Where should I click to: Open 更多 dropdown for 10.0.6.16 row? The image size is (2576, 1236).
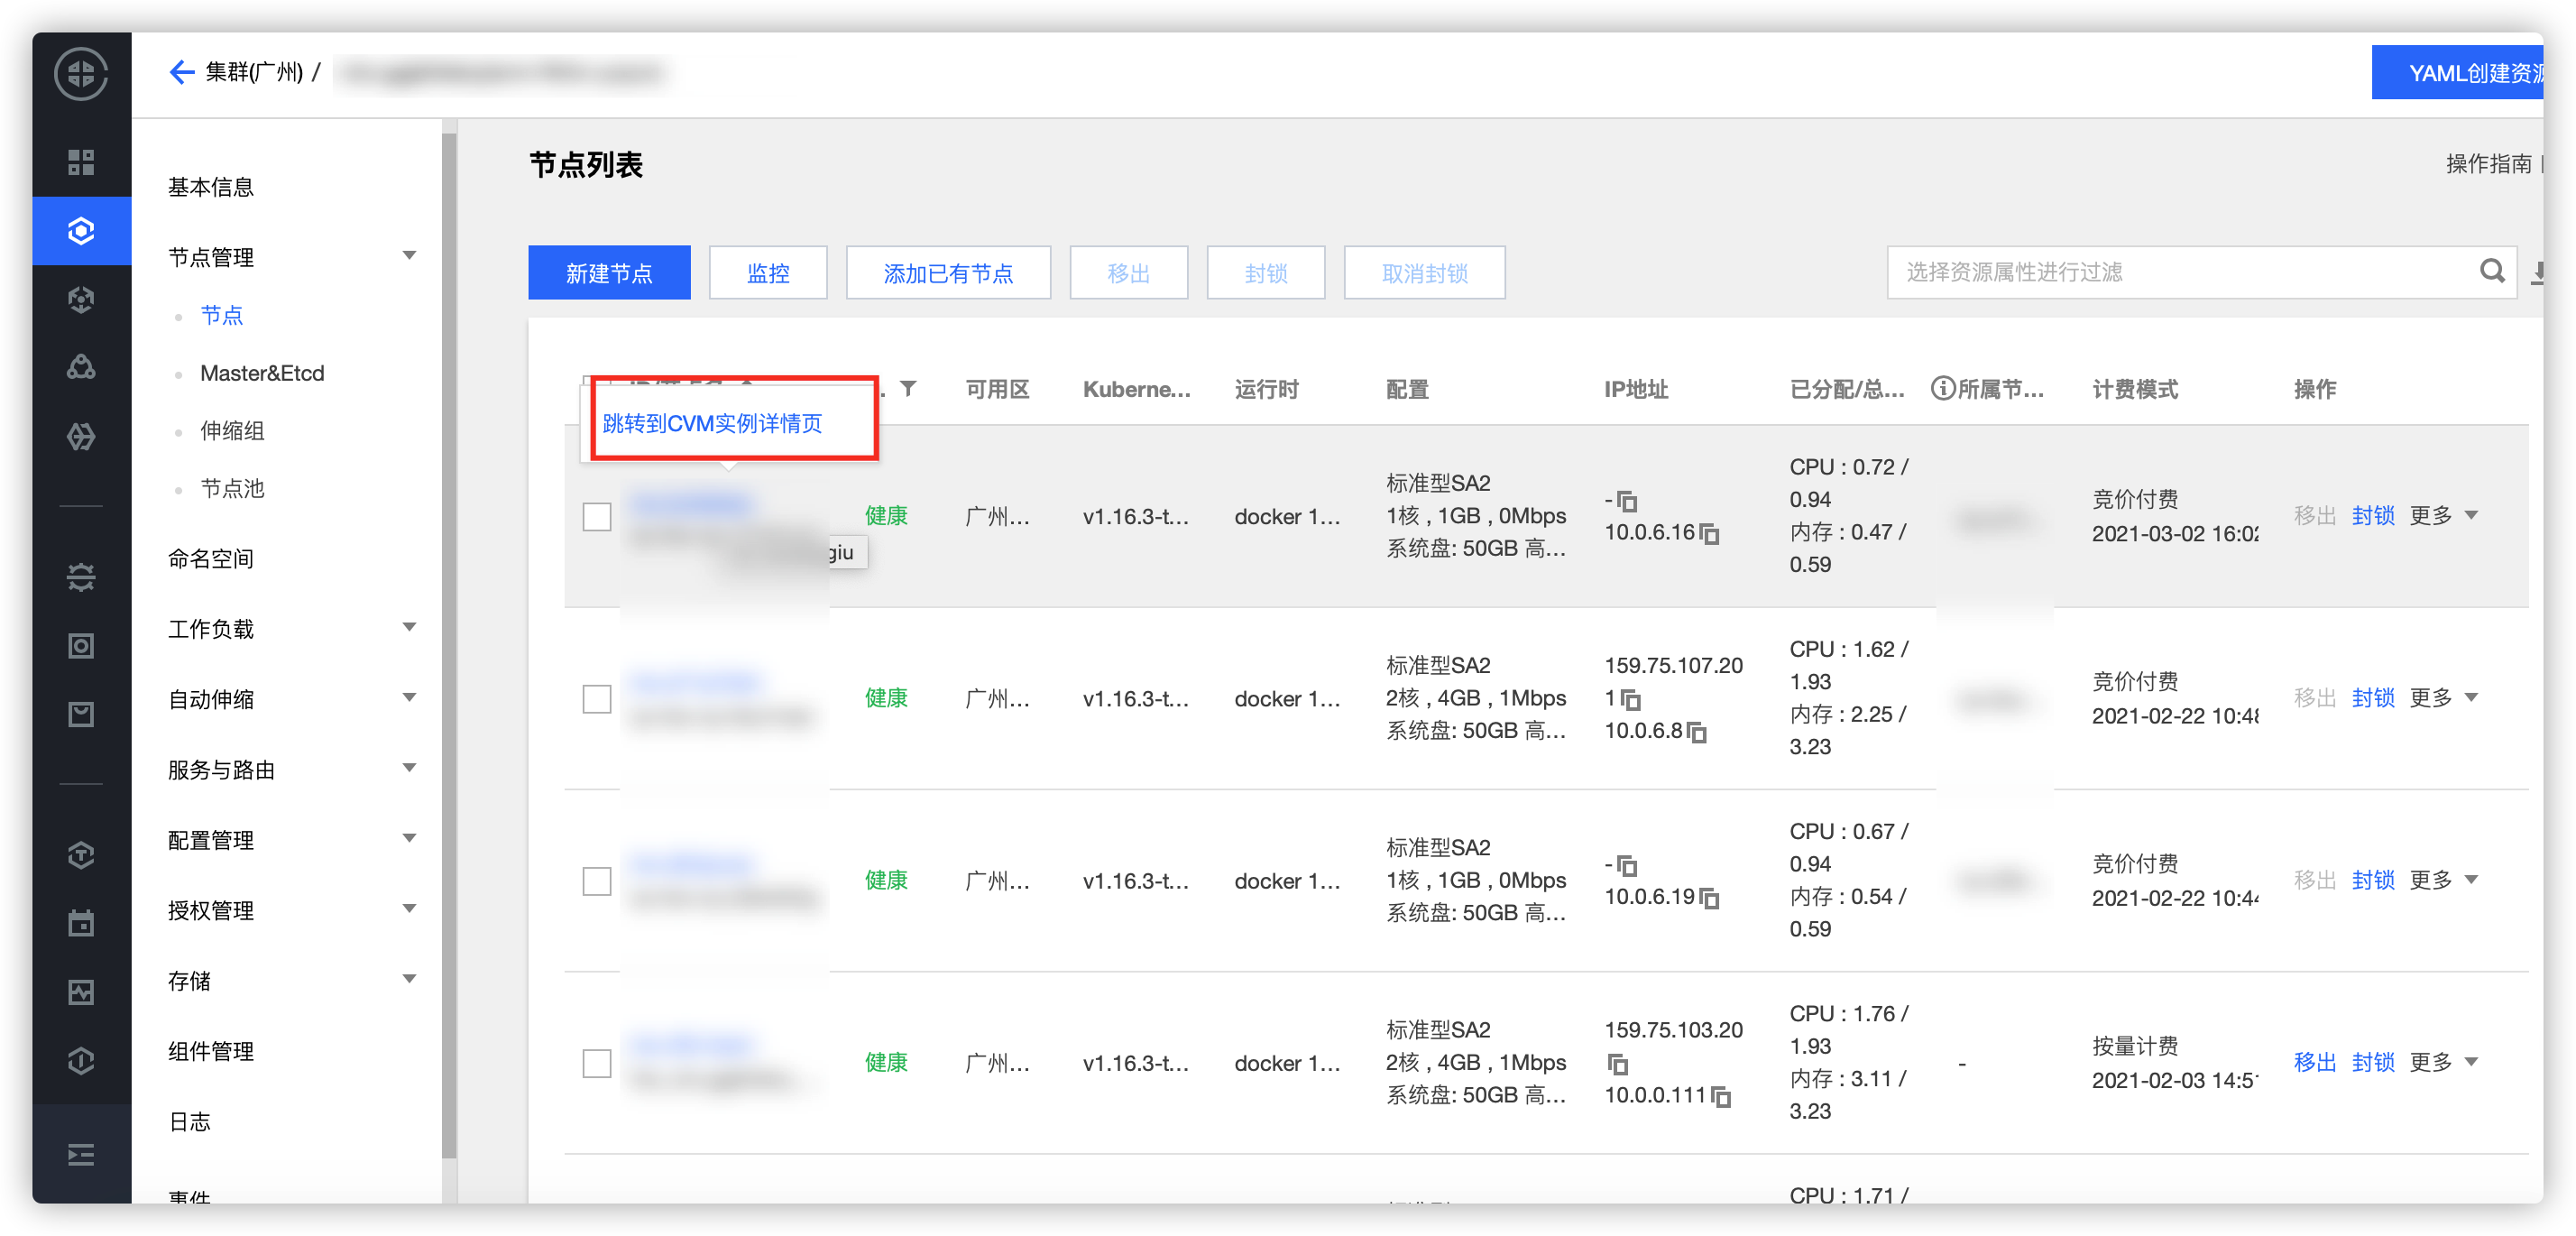[2443, 515]
